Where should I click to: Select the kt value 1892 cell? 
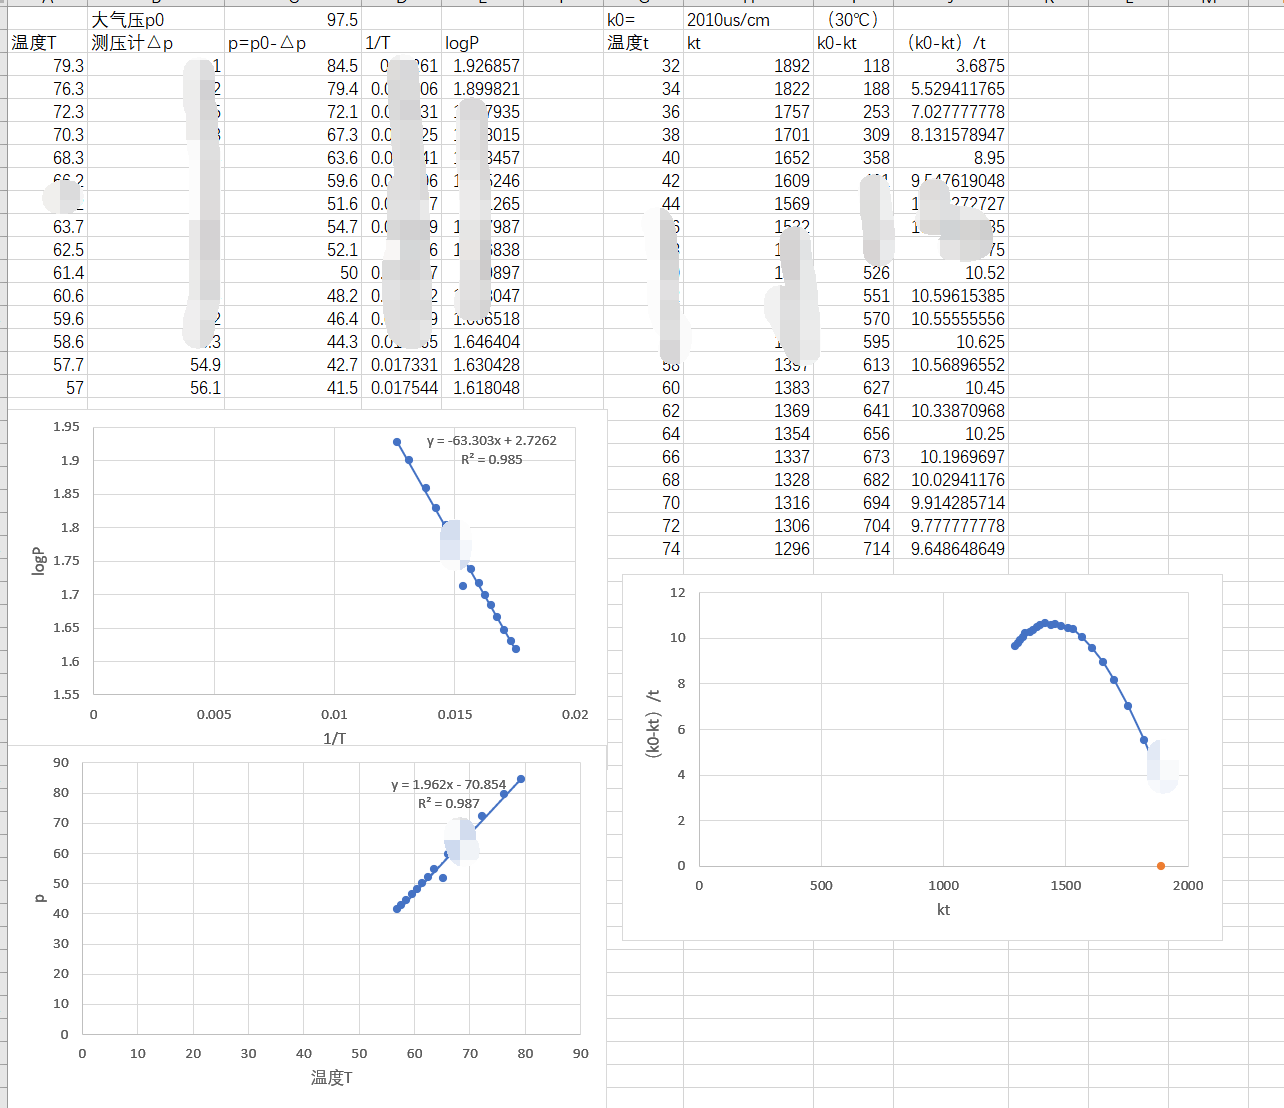click(x=791, y=66)
